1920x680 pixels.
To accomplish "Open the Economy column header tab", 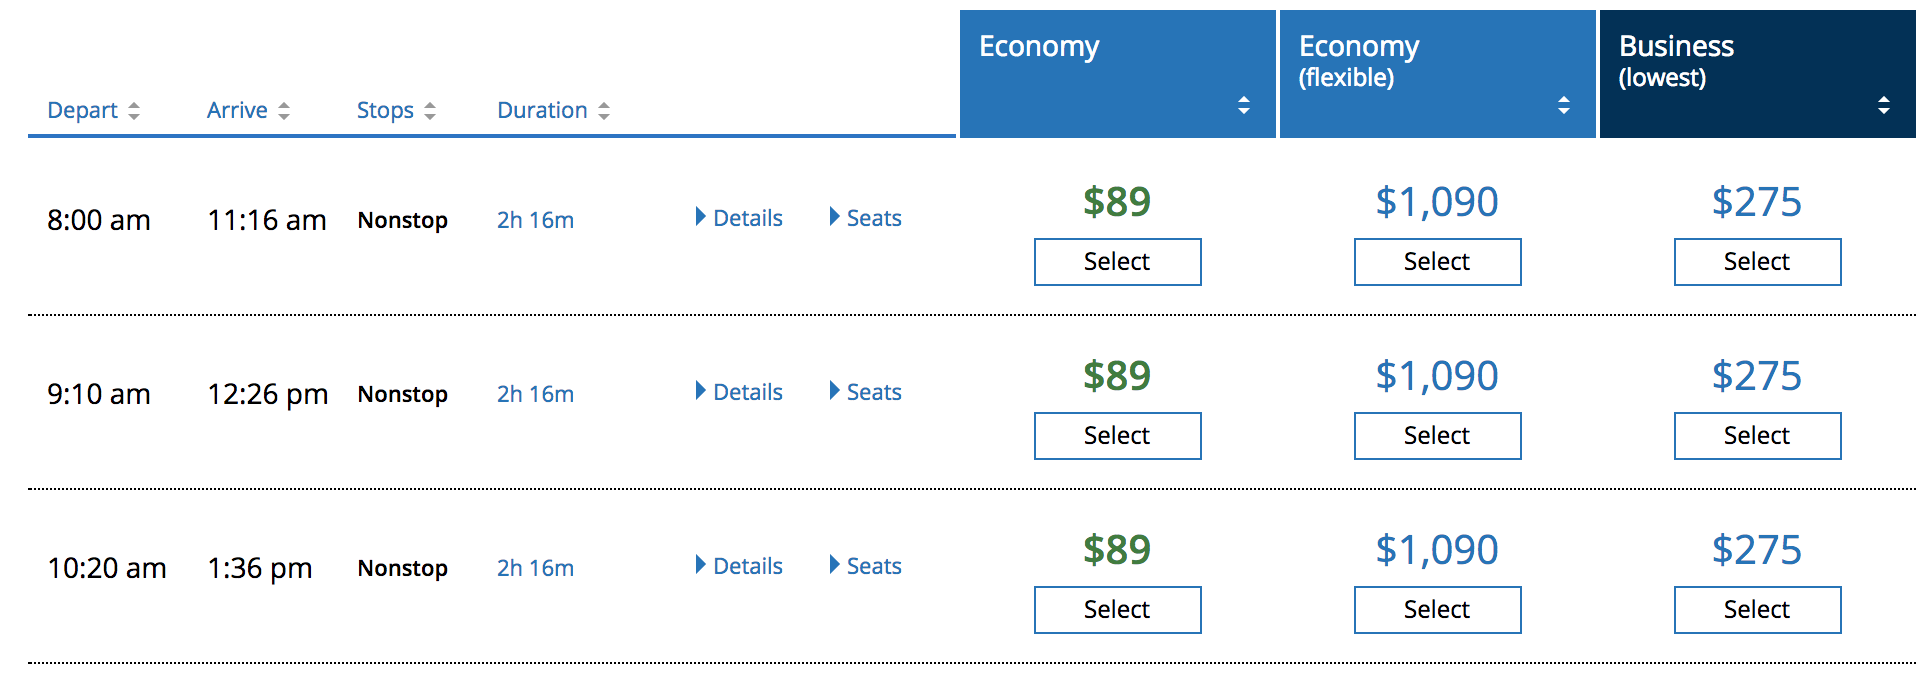I will click(1118, 74).
